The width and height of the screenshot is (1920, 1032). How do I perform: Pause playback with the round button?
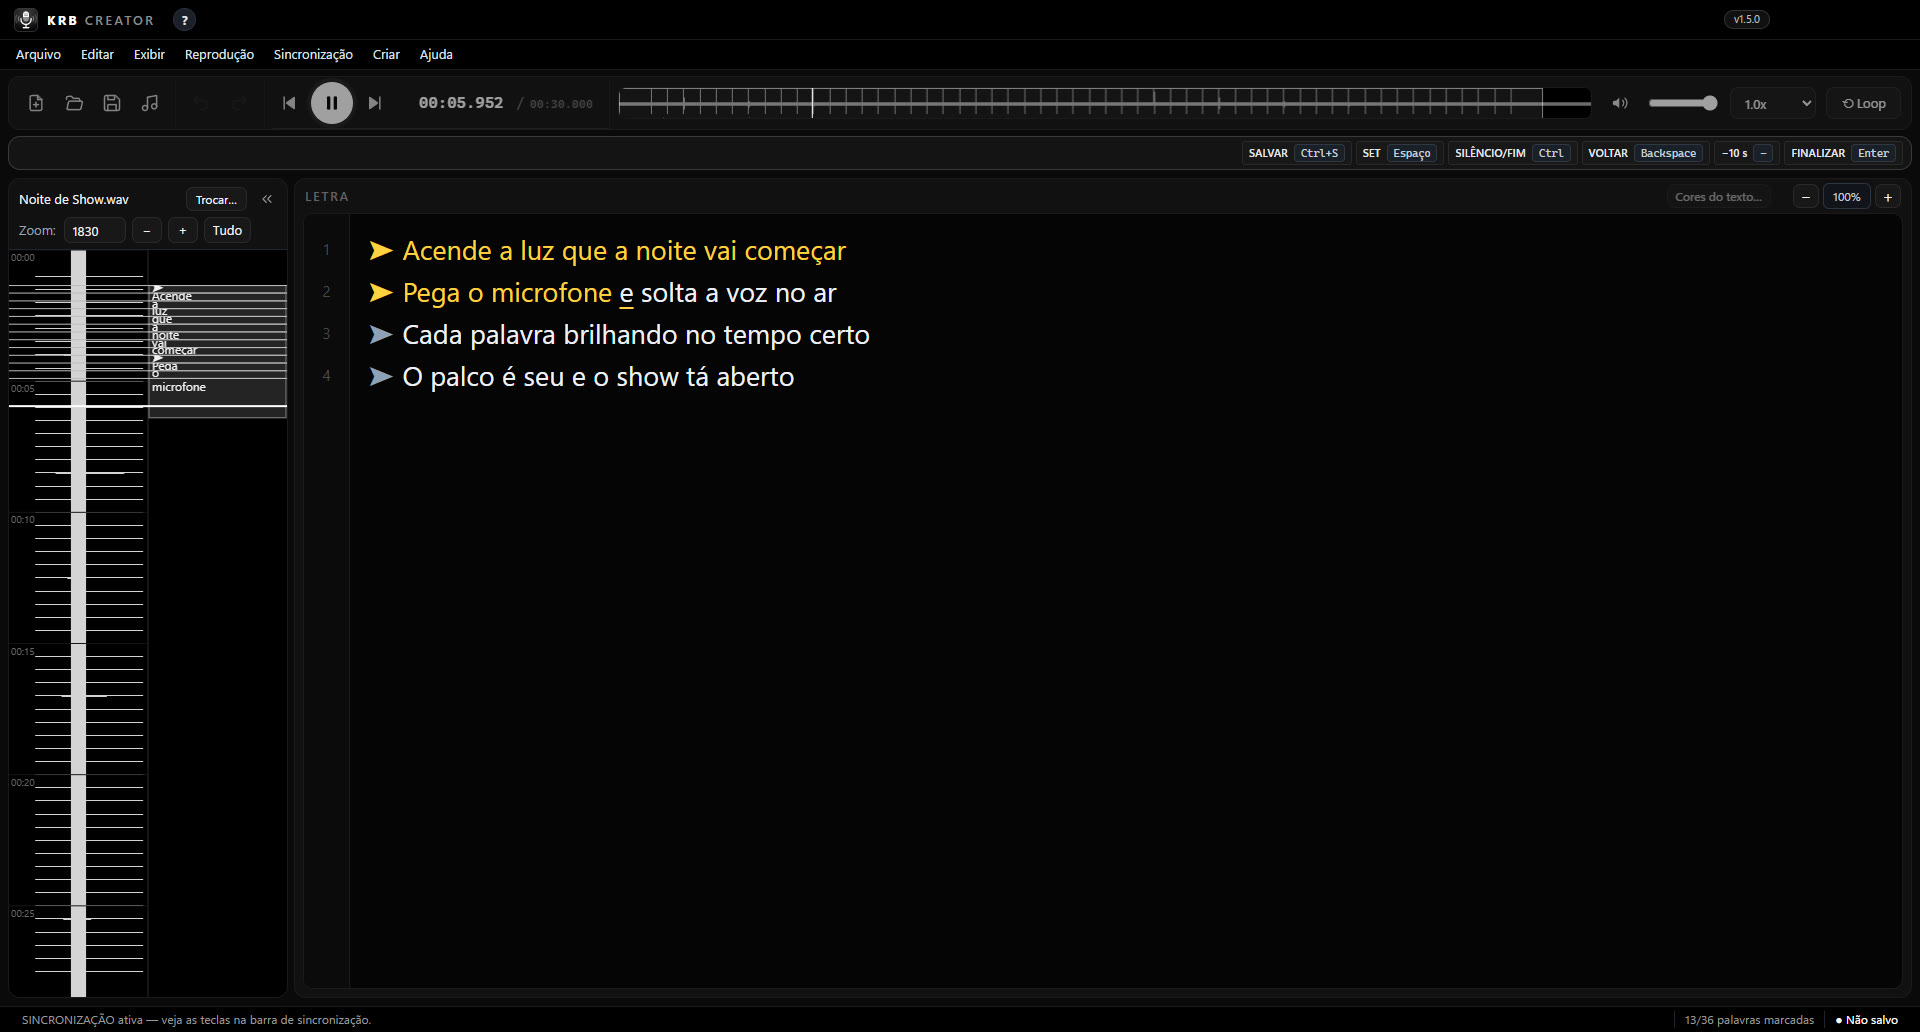(332, 103)
